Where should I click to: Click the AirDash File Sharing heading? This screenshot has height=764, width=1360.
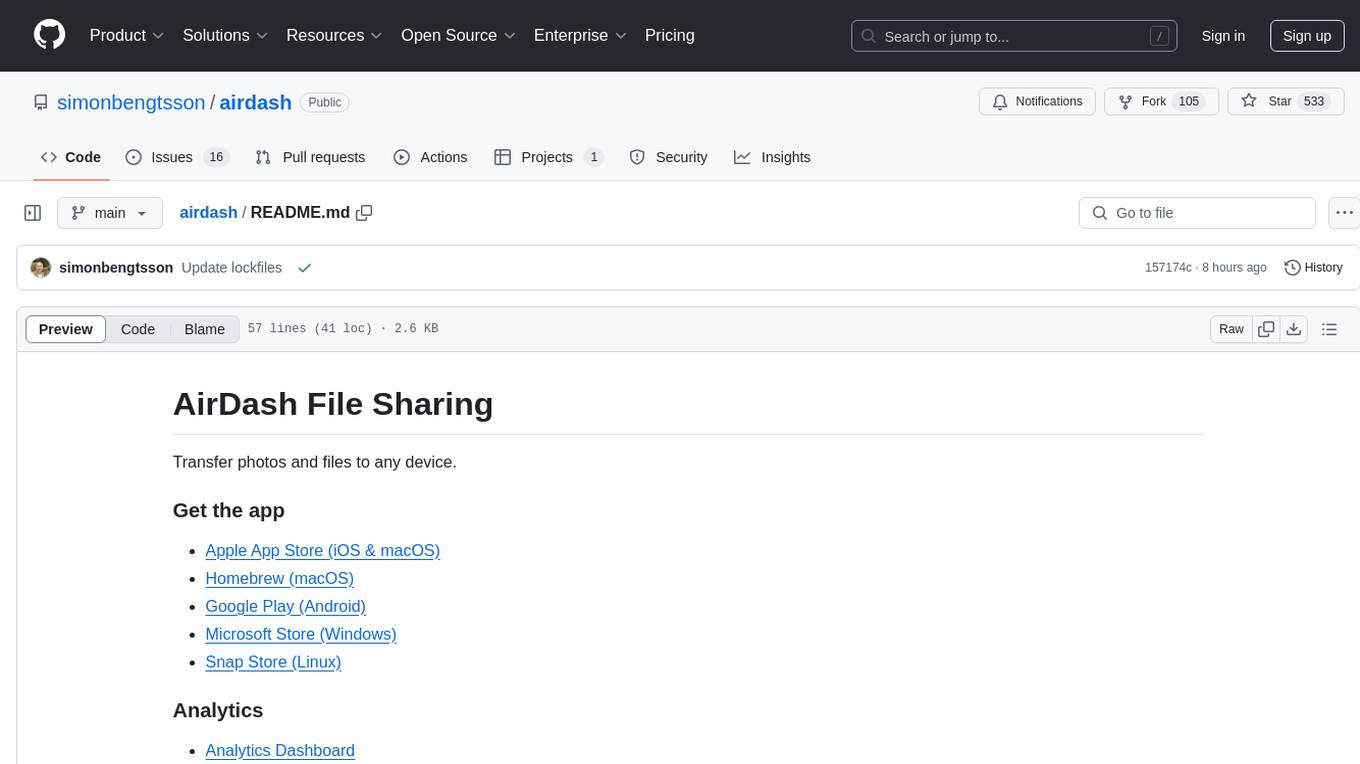tap(333, 404)
